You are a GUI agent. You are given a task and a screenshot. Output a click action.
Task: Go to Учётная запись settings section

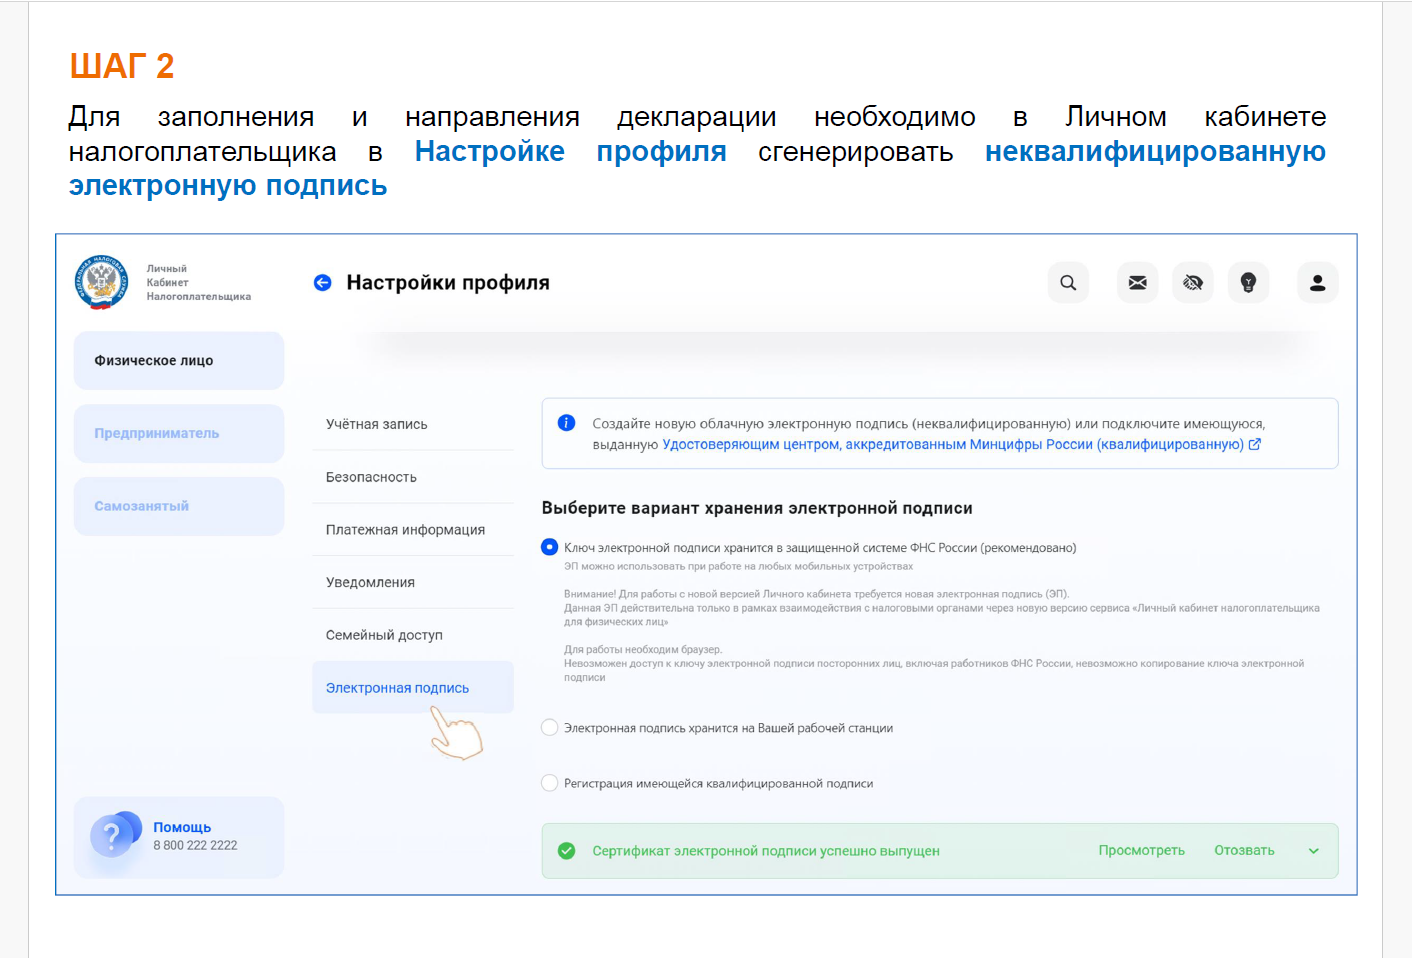coord(376,424)
